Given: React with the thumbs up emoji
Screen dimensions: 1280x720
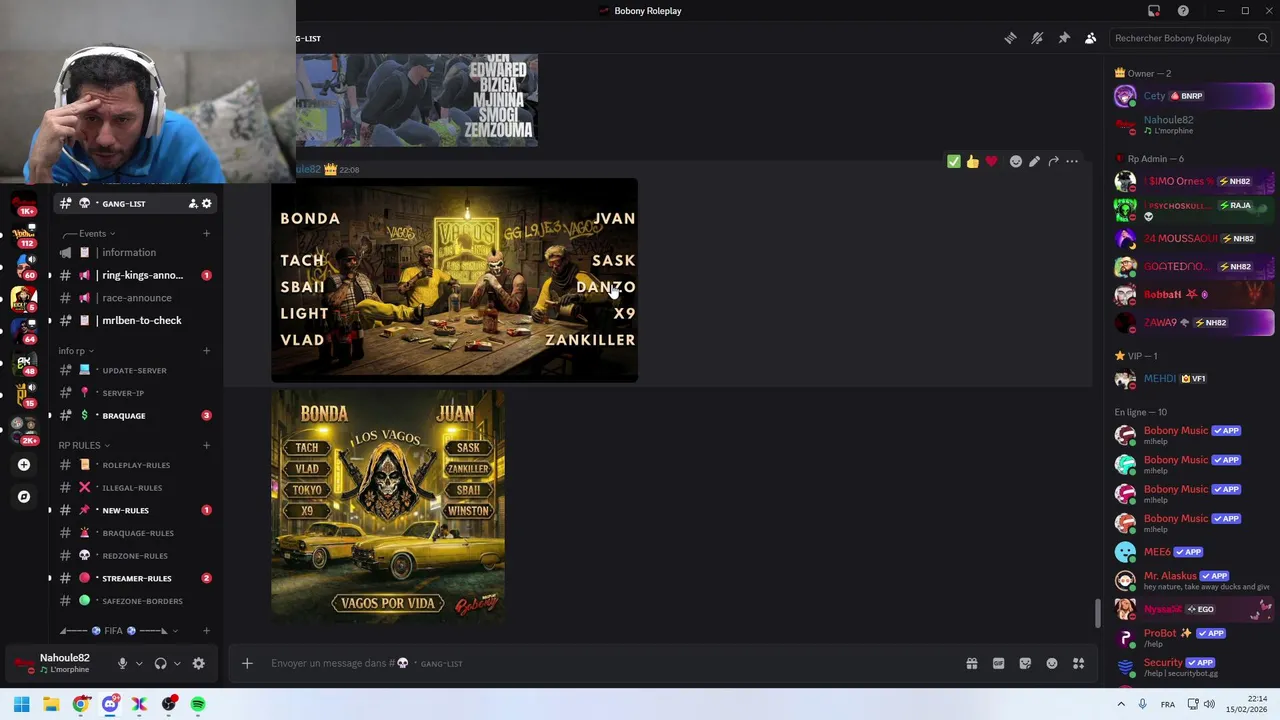Looking at the screenshot, I should (x=972, y=161).
